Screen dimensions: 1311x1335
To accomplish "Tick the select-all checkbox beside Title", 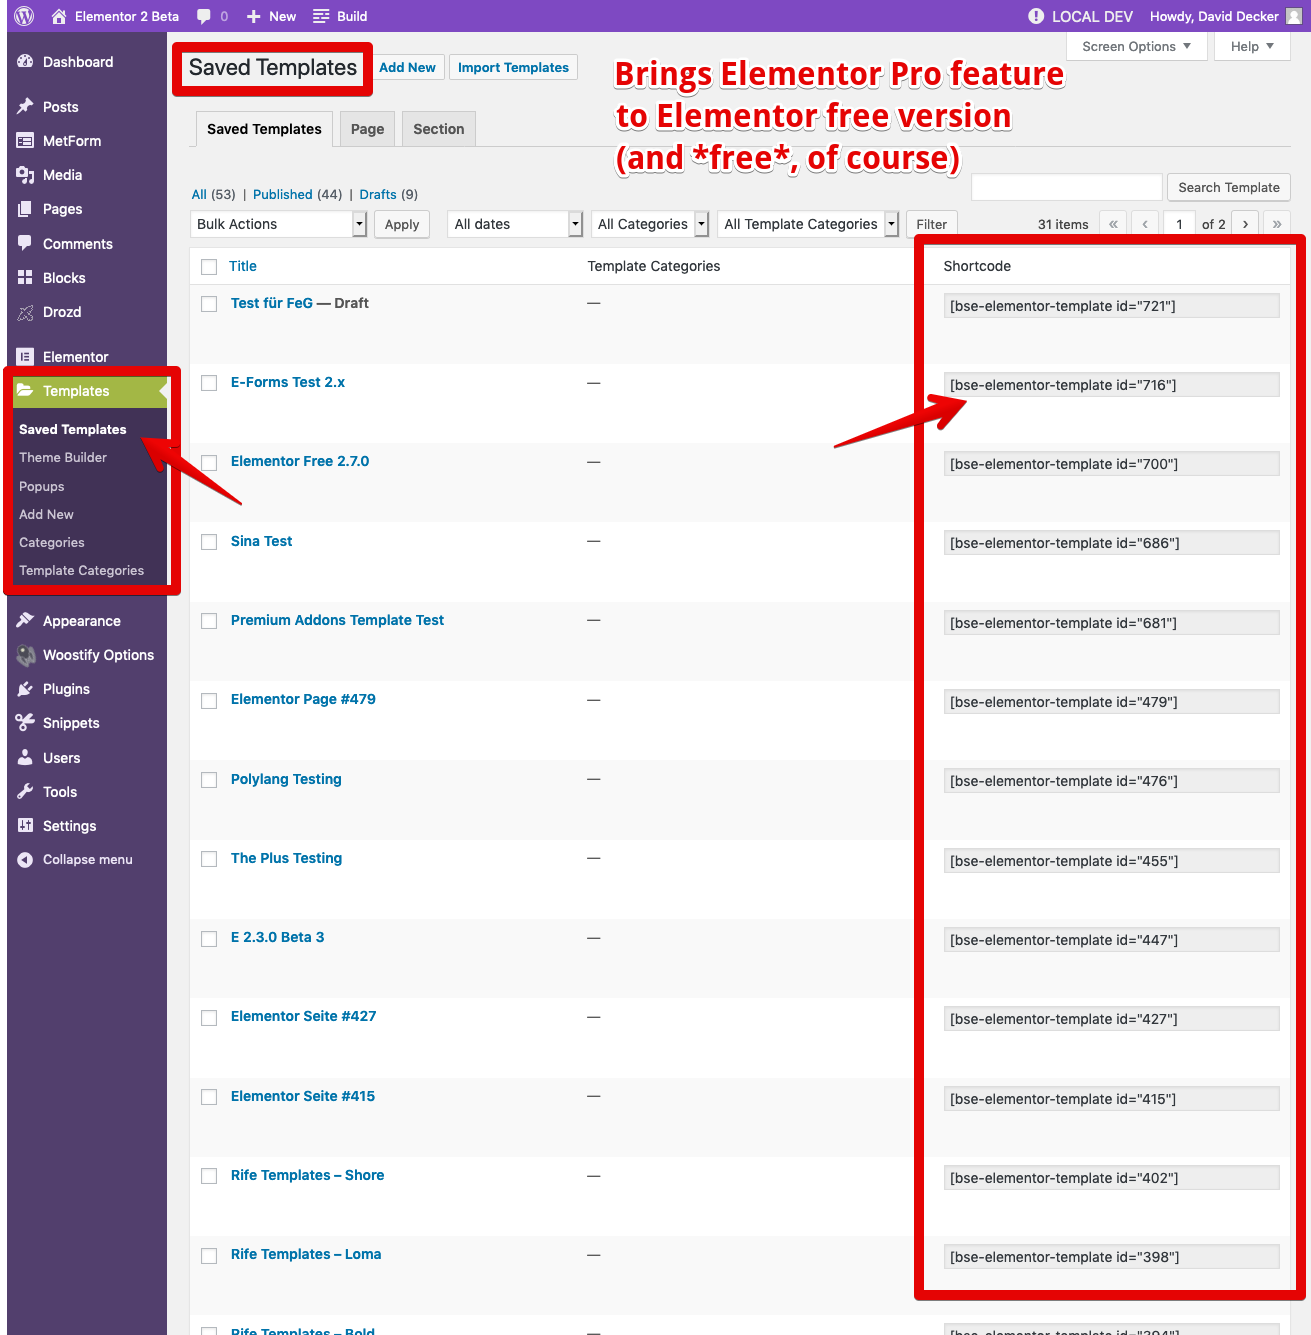I will [x=209, y=267].
